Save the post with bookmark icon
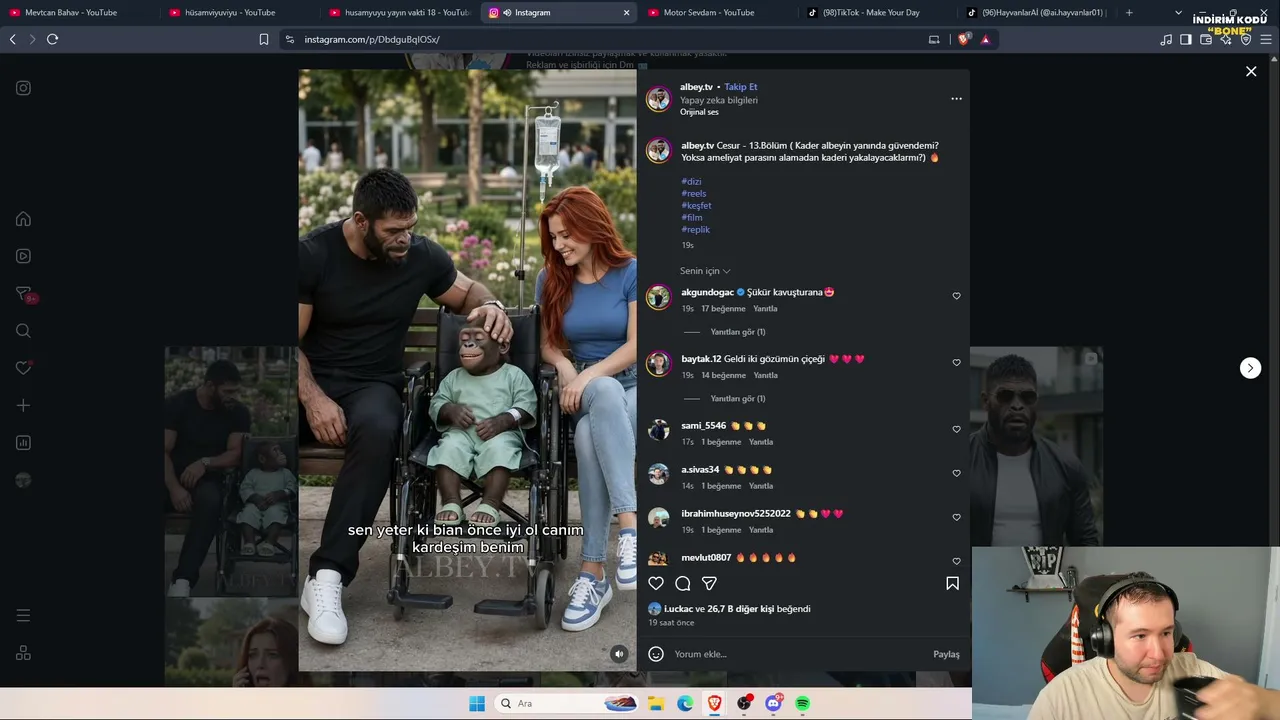 952,583
